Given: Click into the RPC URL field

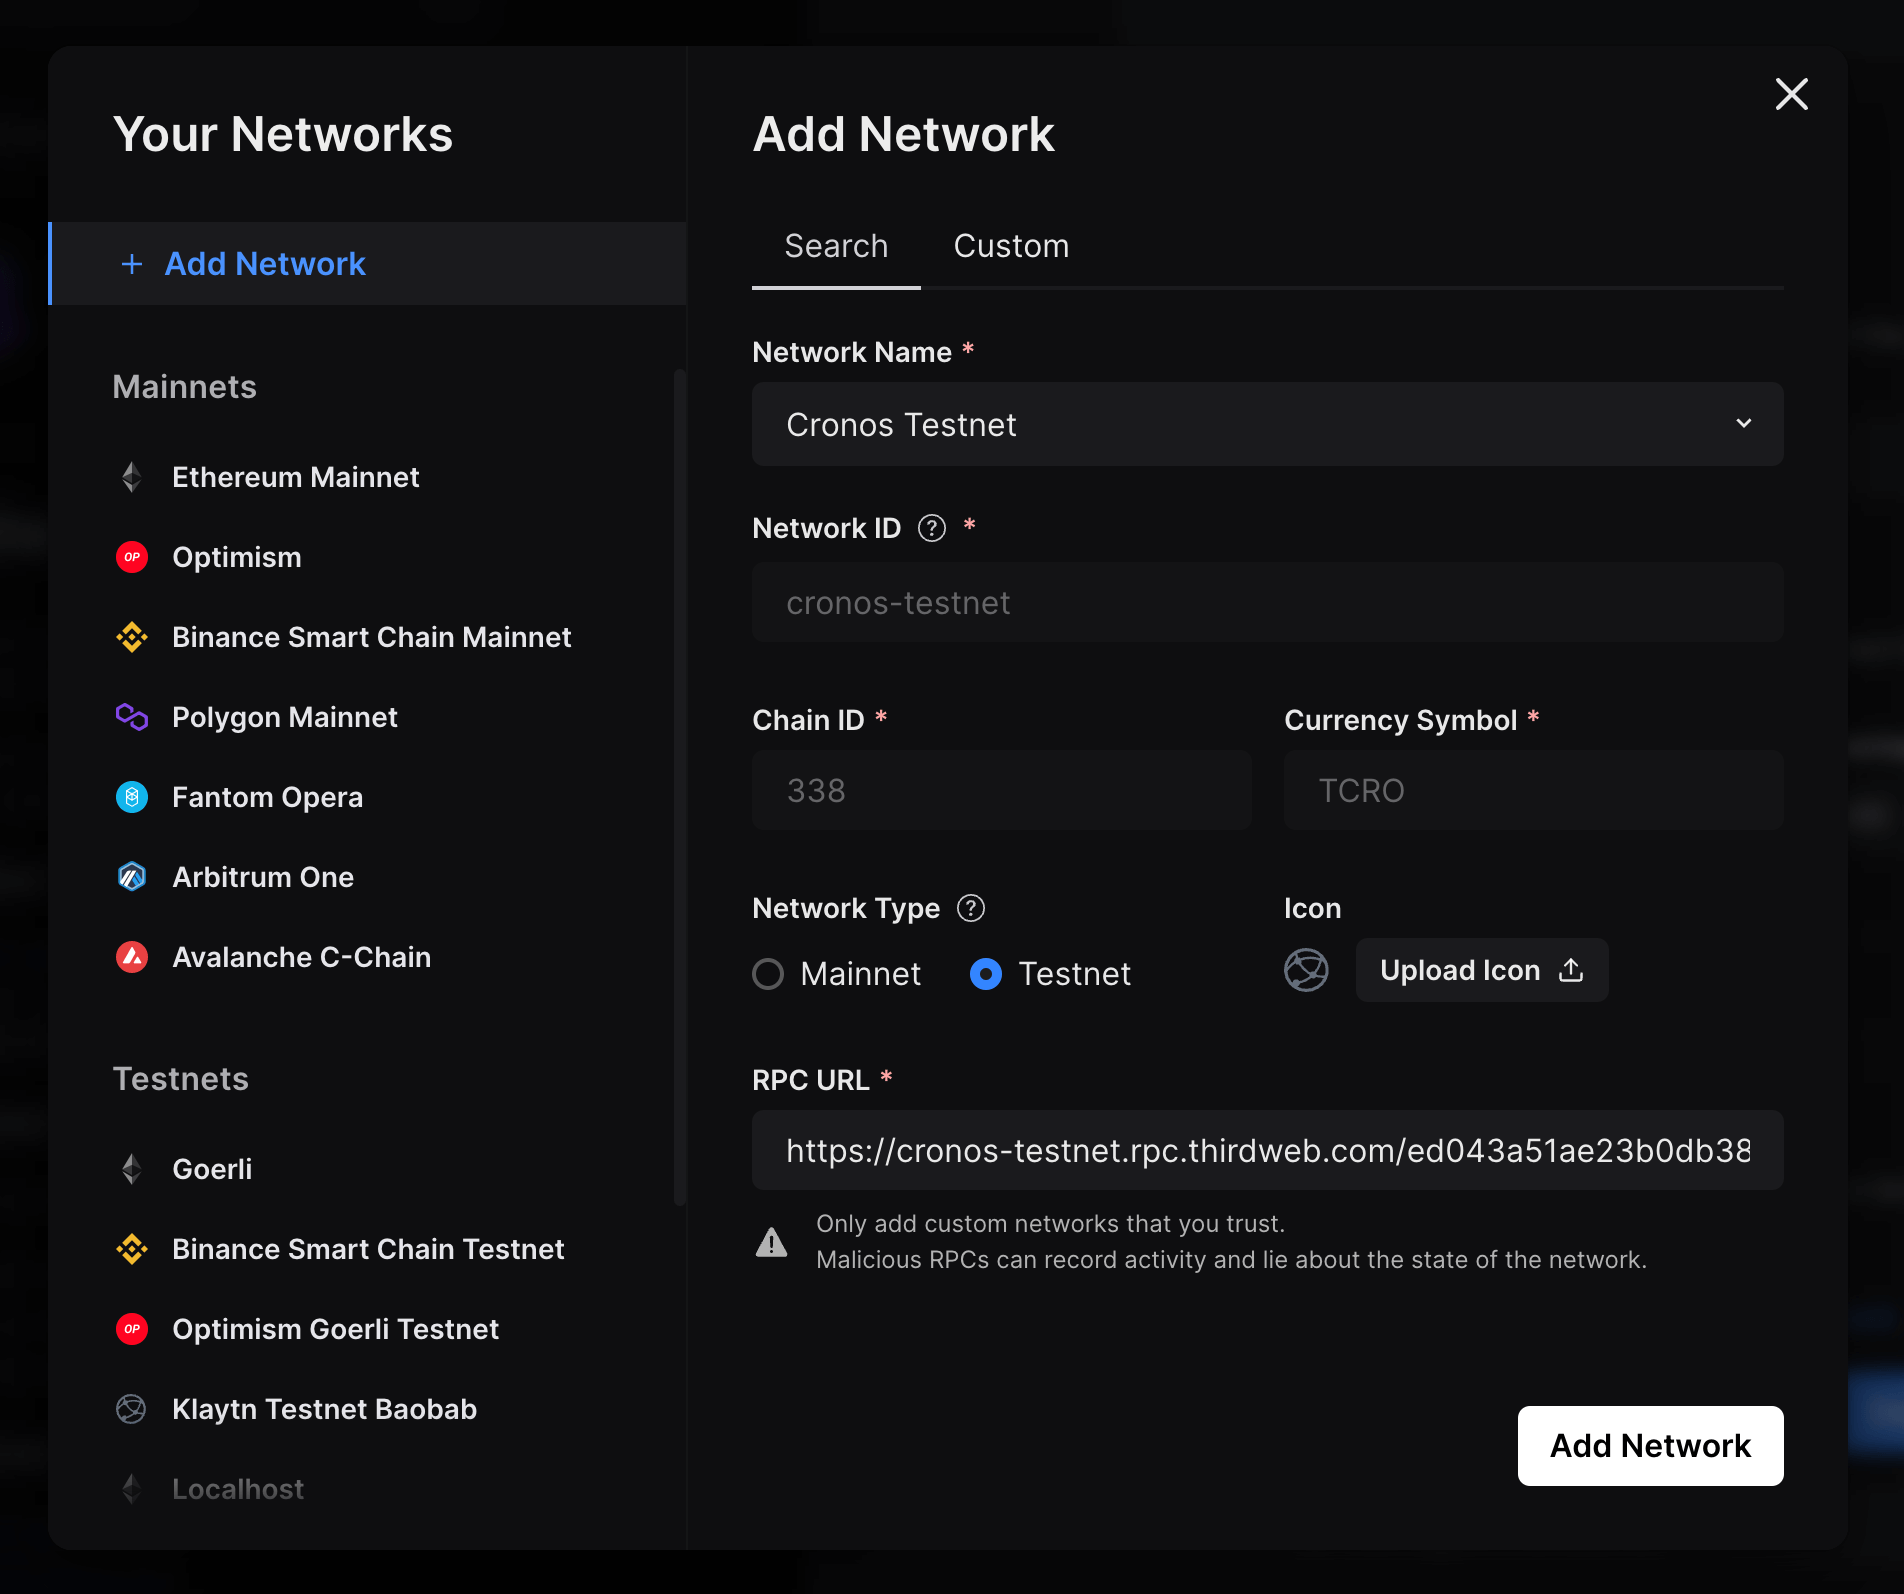Looking at the screenshot, I should pyautogui.click(x=1268, y=1150).
